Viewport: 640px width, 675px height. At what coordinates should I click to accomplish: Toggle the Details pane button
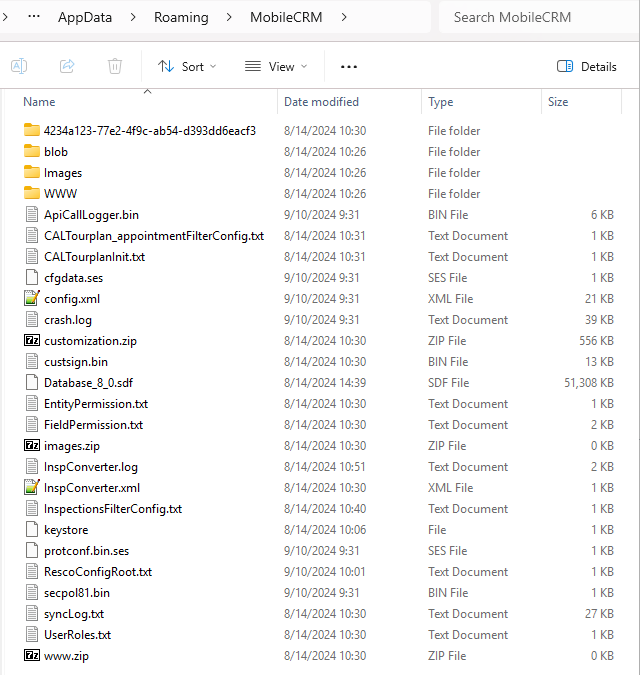(586, 66)
